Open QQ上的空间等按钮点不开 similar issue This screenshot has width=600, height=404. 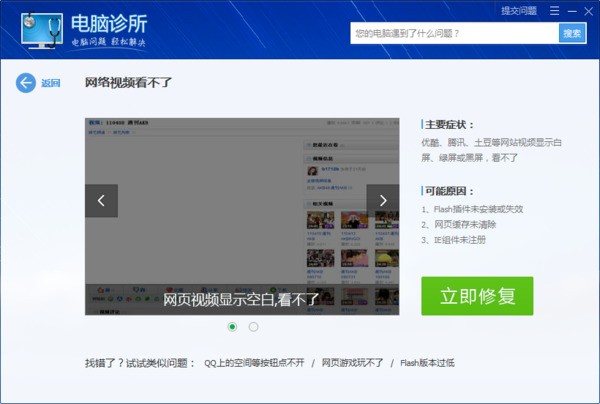(x=254, y=363)
